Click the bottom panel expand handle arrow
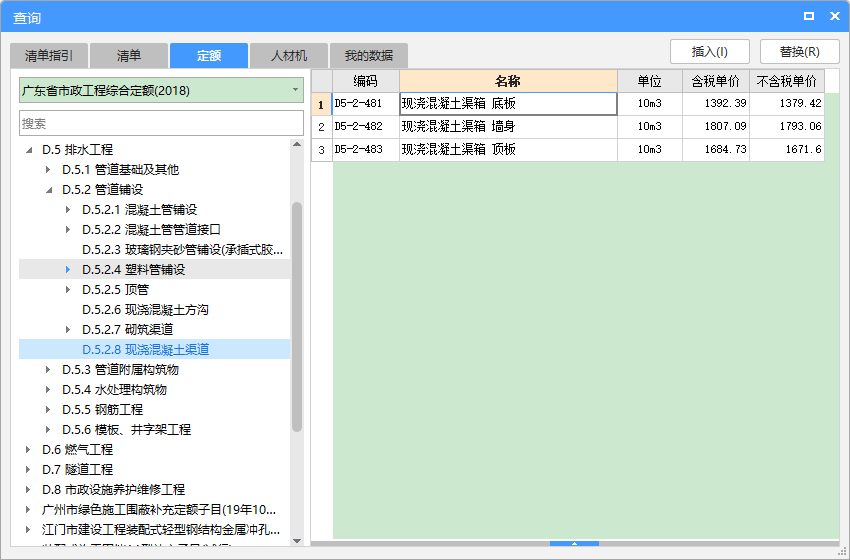Viewport: 850px width, 560px height. [x=574, y=543]
